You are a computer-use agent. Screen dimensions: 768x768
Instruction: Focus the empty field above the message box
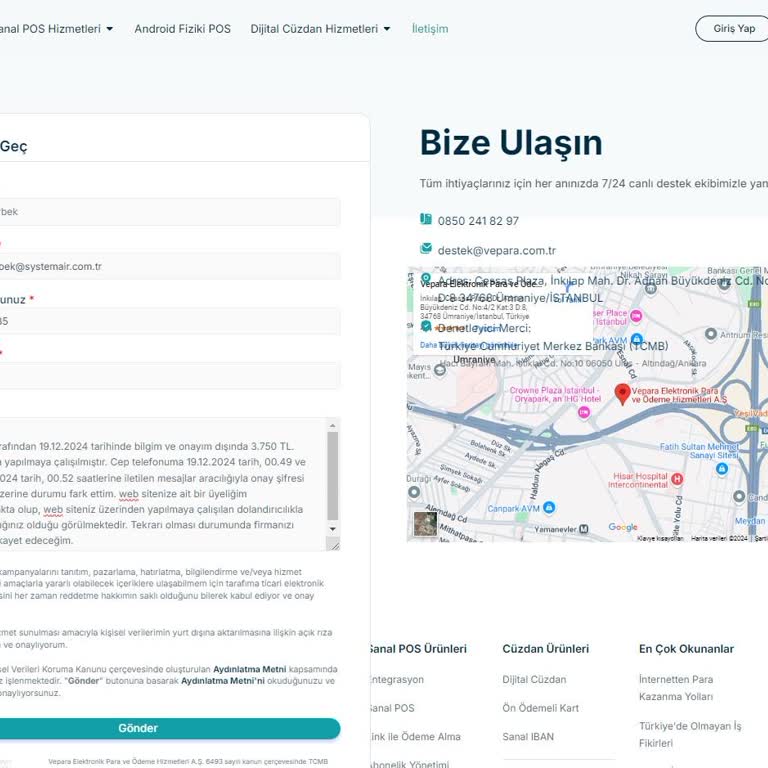click(x=170, y=376)
